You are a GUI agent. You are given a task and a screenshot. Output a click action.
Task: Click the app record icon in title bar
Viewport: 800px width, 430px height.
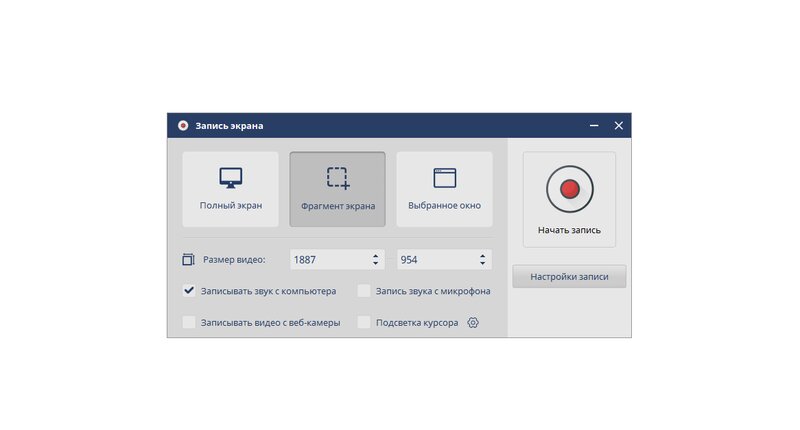[x=183, y=125]
